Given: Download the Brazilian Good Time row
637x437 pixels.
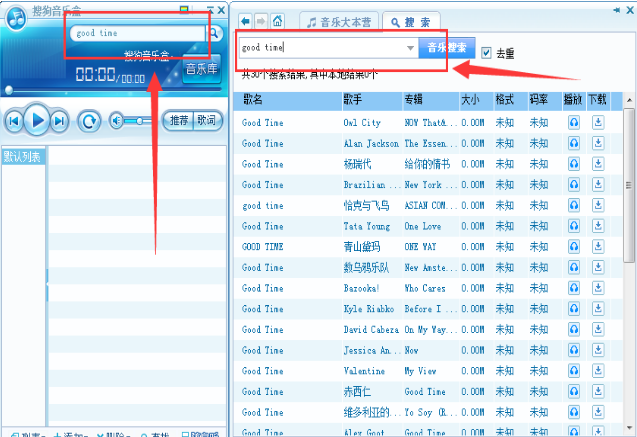Looking at the screenshot, I should pyautogui.click(x=598, y=184).
